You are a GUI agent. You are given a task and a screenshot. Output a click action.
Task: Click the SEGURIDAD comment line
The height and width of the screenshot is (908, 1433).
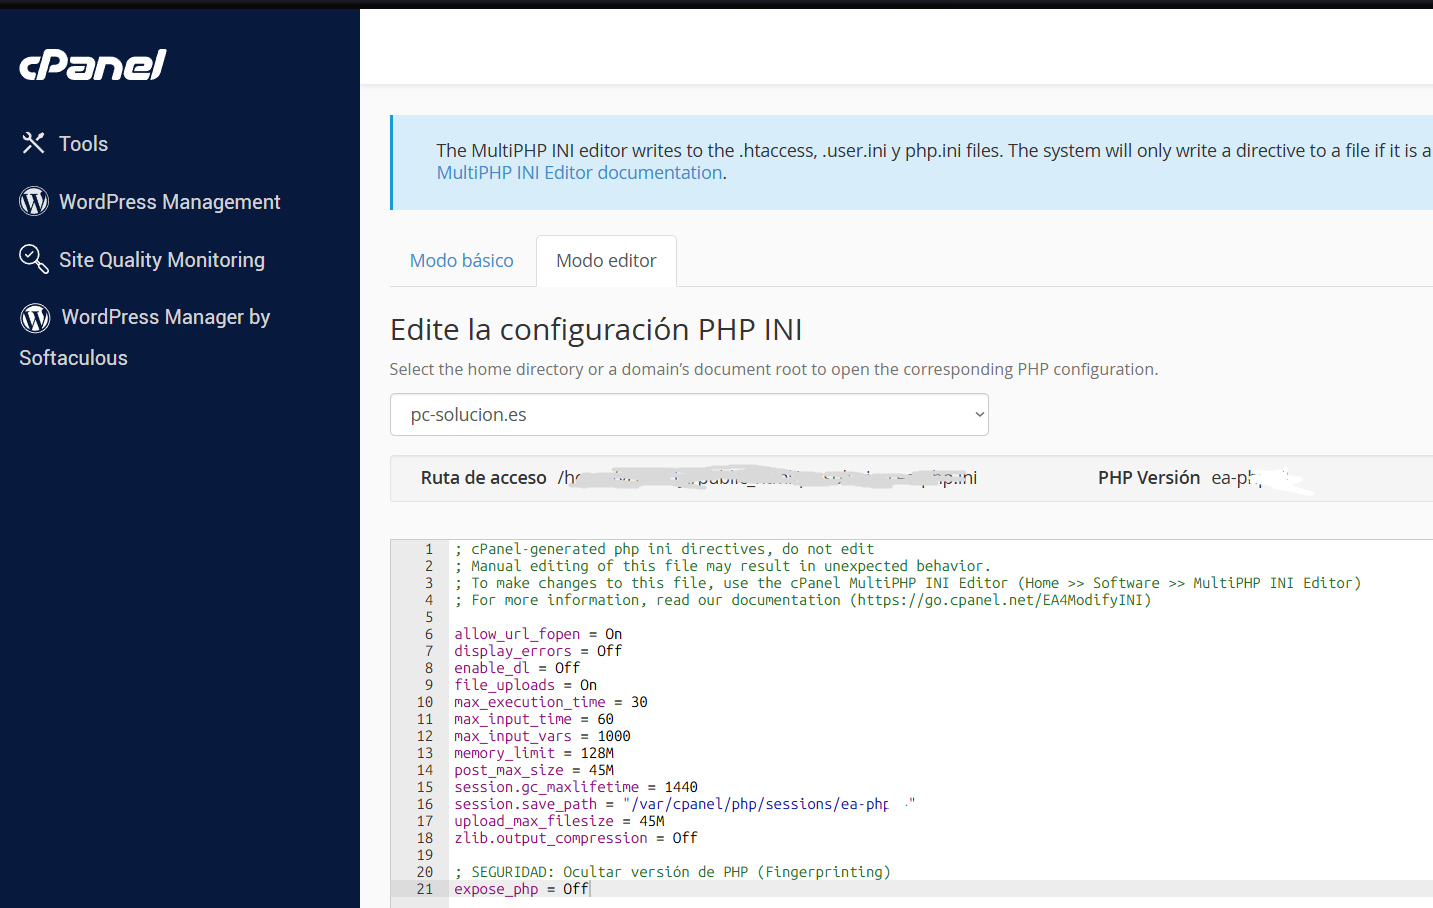coord(672,872)
